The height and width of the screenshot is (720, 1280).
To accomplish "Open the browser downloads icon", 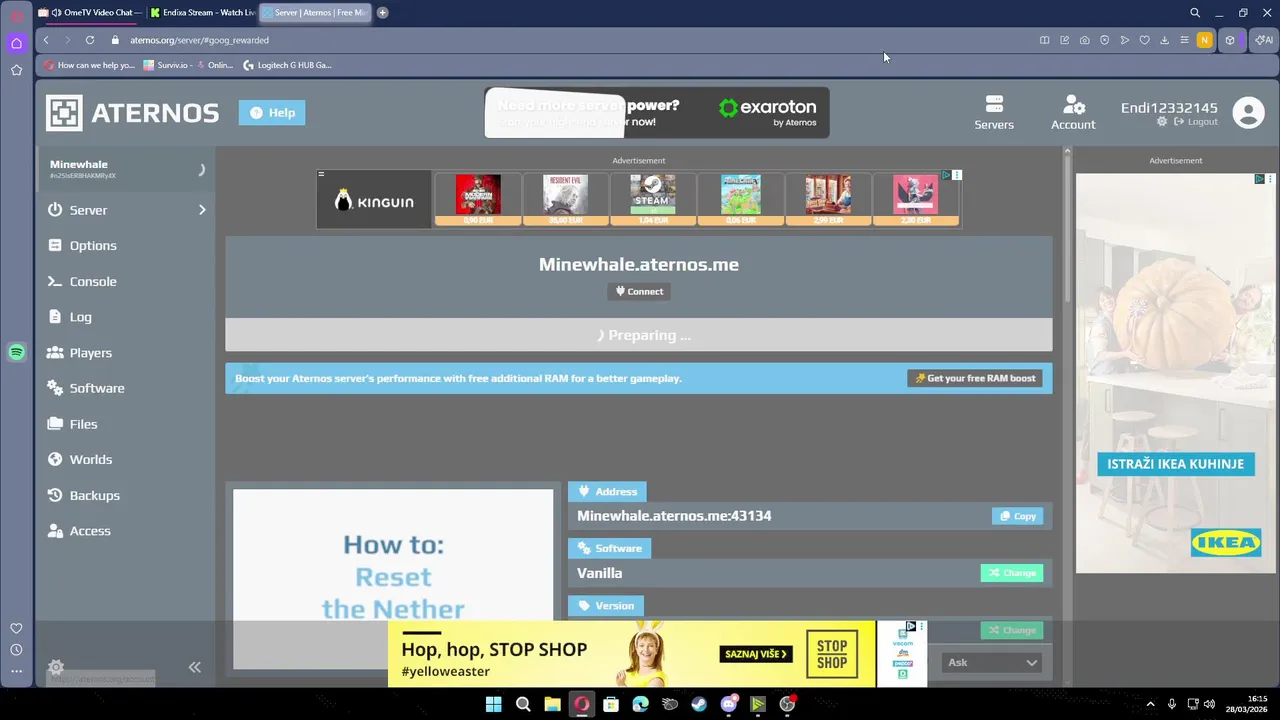I will [x=1164, y=40].
